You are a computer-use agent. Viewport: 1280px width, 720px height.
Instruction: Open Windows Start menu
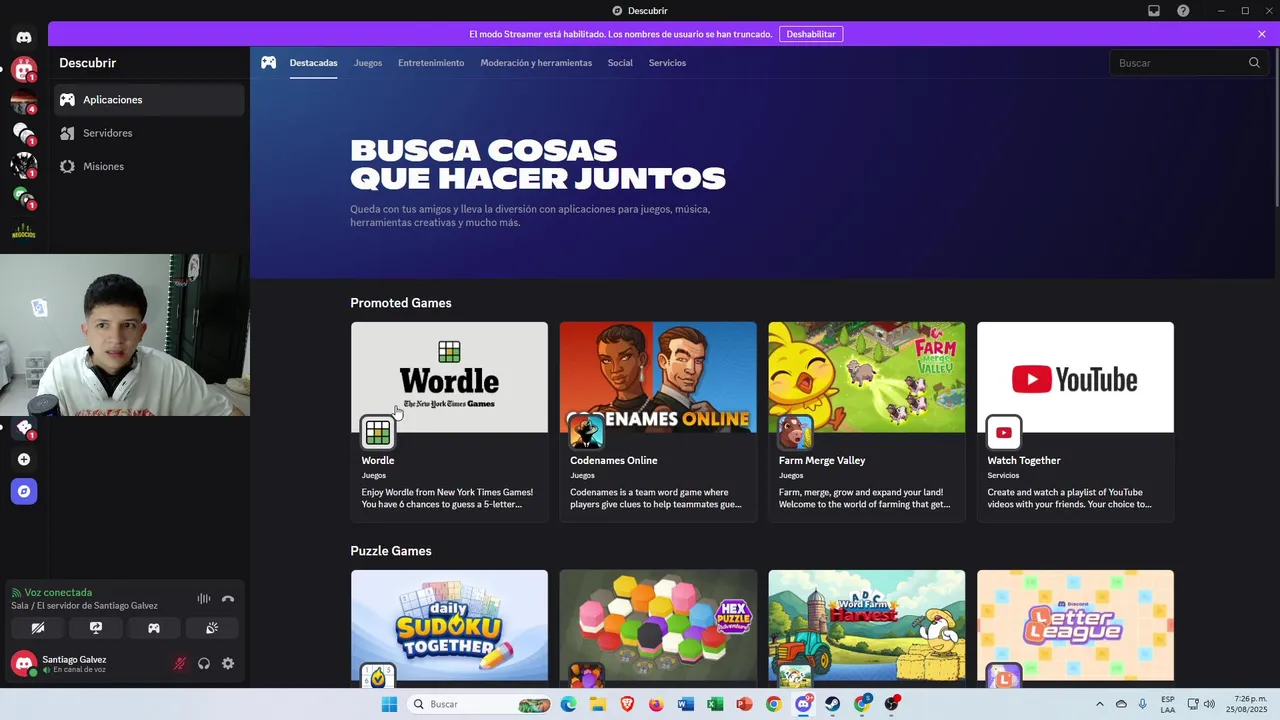389,704
